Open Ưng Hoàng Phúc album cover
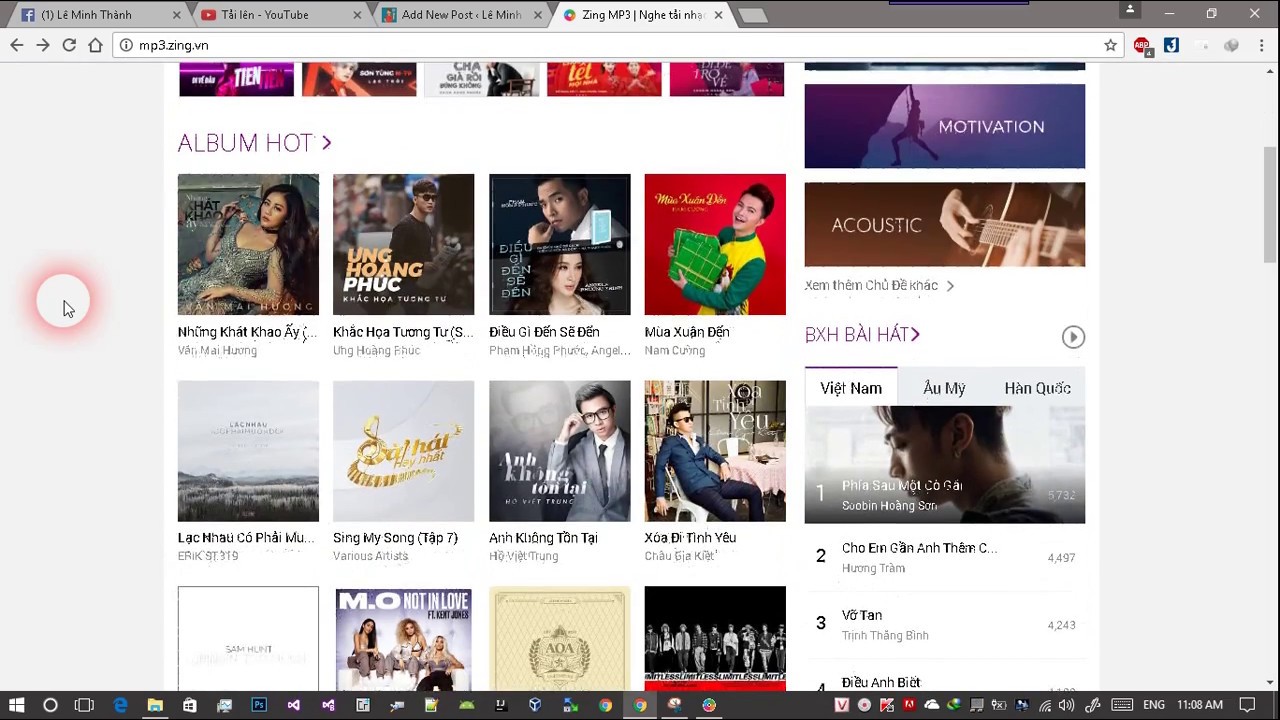The image size is (1280, 720). [x=404, y=244]
